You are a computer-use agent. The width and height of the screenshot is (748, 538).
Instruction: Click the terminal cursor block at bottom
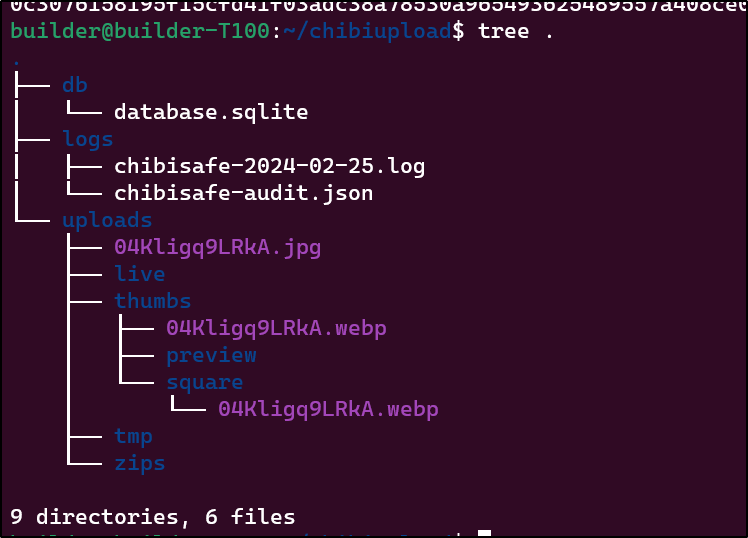[484, 534]
